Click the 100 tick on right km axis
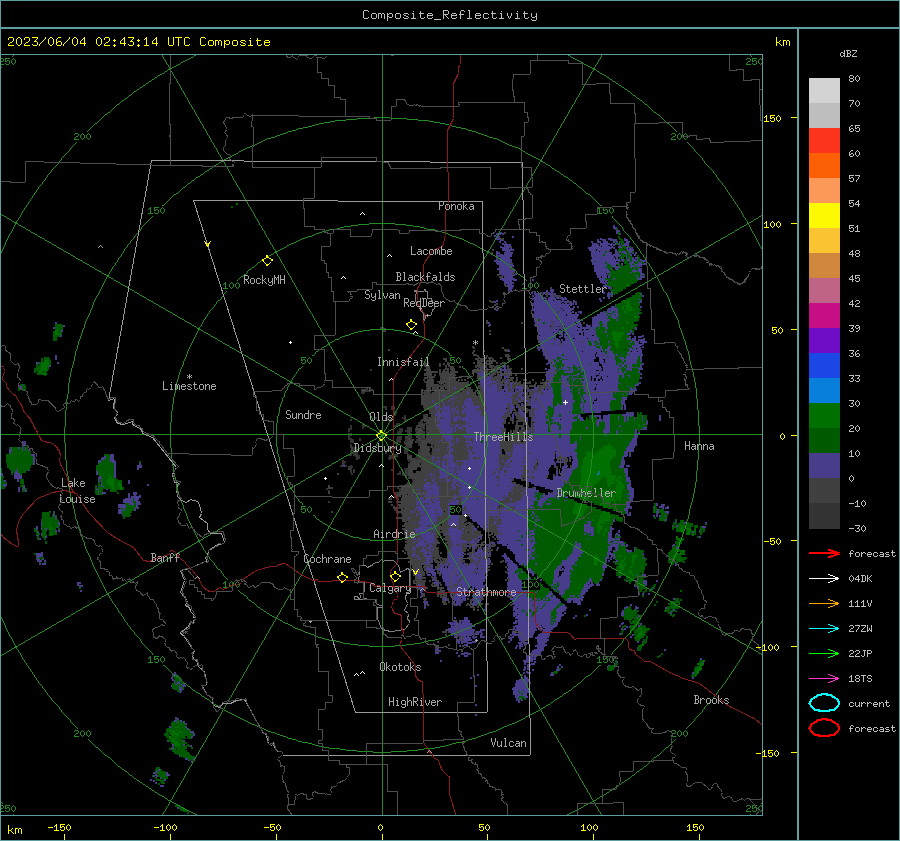 tap(773, 224)
